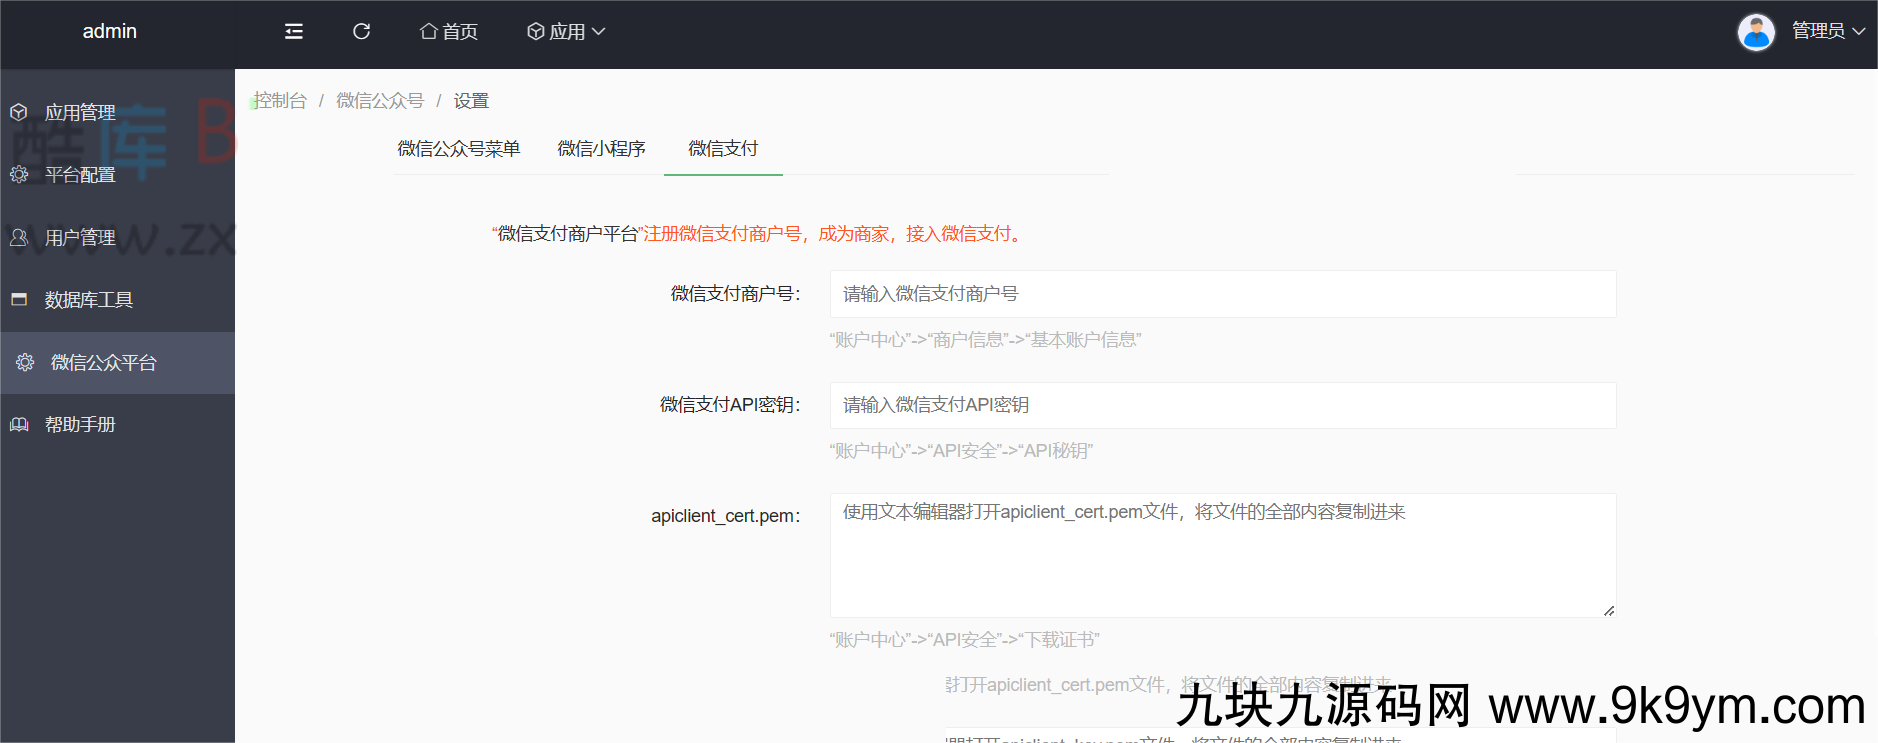This screenshot has width=1878, height=743.
Task: Focus the 微信支付商户号 input field
Action: [x=1223, y=294]
